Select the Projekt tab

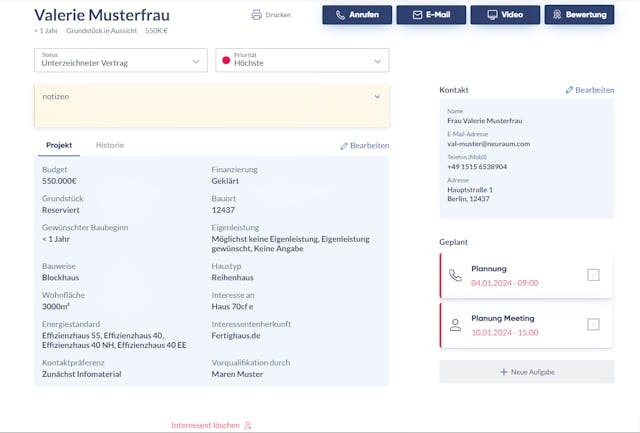click(59, 145)
